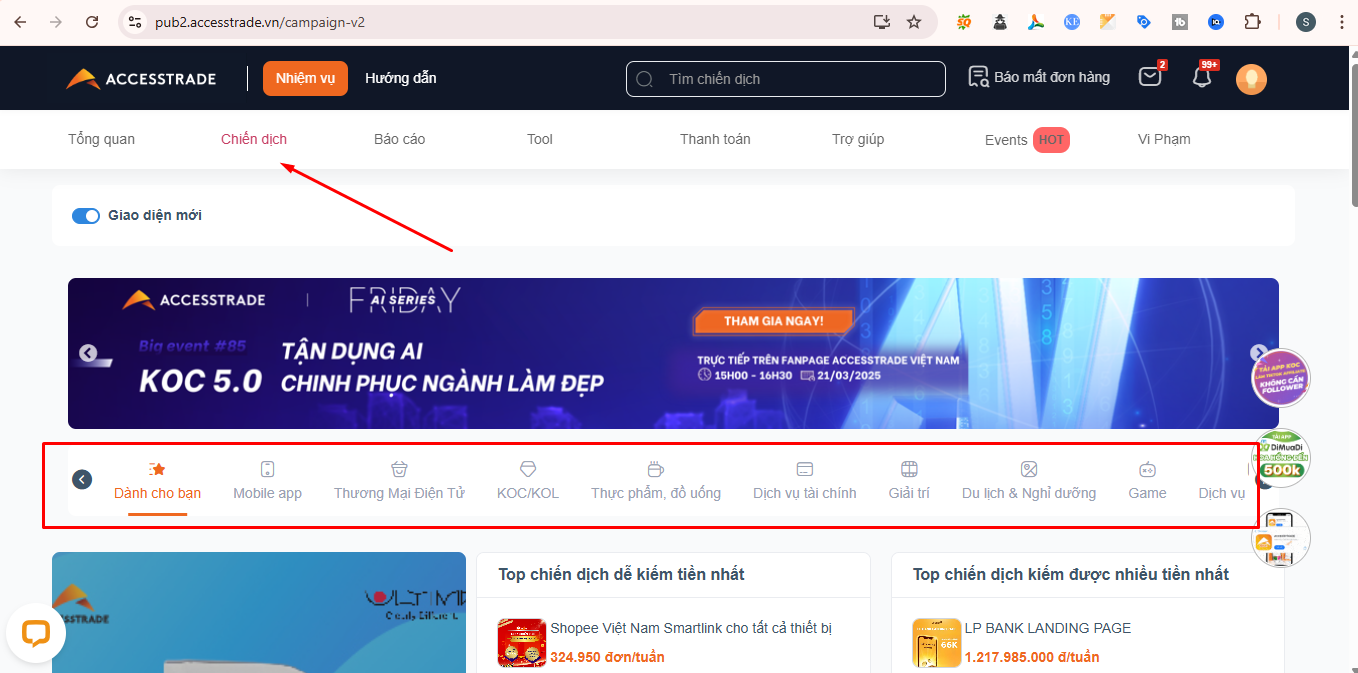Viewport: 1358px width, 673px height.
Task: Toggle the 'Giao diện mới' switch
Action: pos(86,216)
